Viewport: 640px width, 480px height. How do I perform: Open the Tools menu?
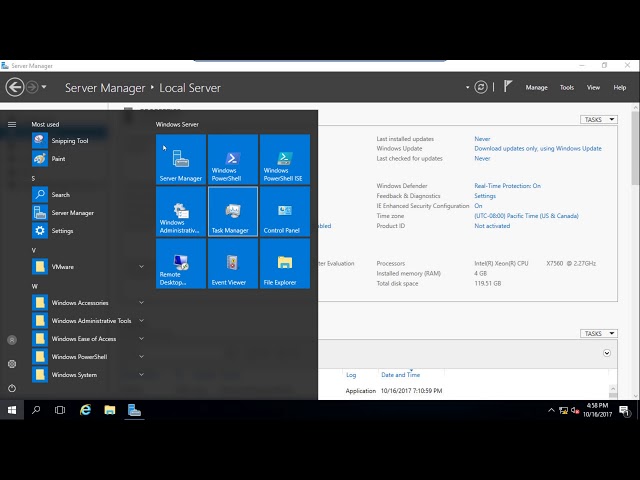pyautogui.click(x=567, y=87)
